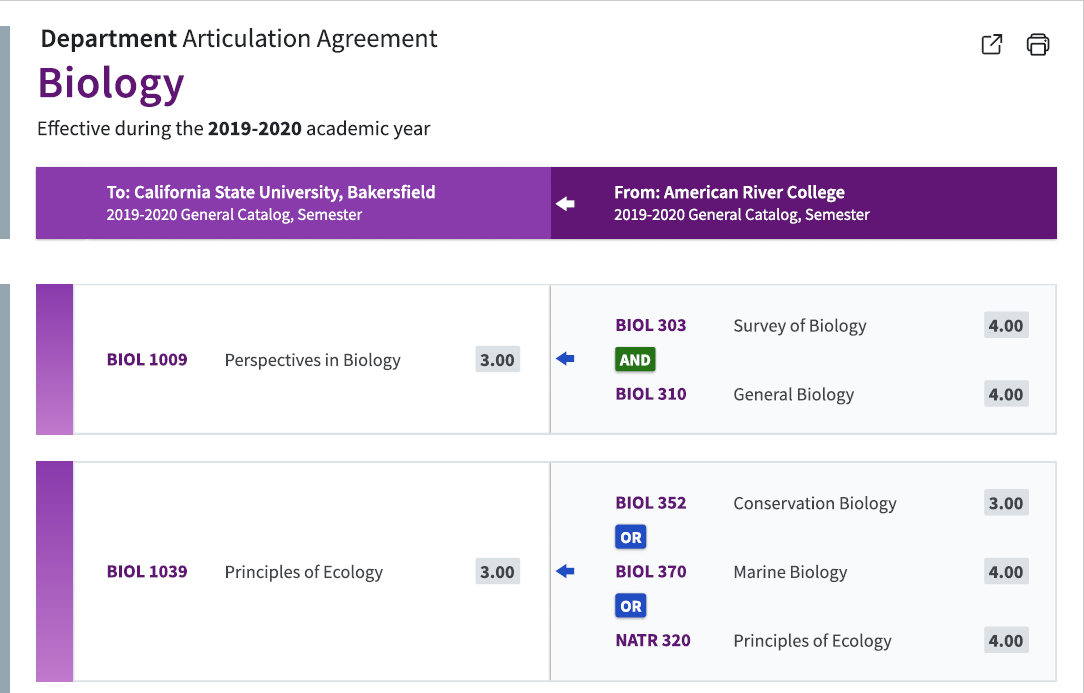The image size is (1084, 693).
Task: Click Survey of Biology course title
Action: pos(800,326)
